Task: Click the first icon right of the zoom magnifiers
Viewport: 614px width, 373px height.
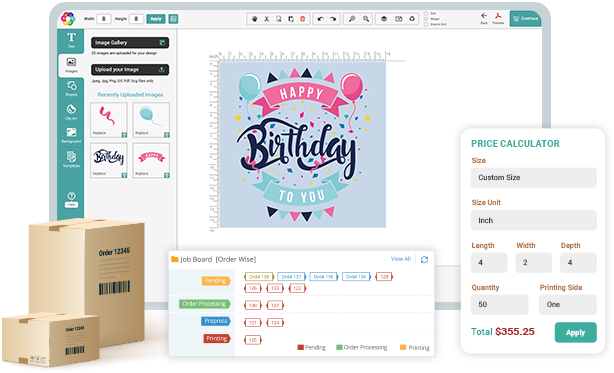Action: tap(384, 19)
